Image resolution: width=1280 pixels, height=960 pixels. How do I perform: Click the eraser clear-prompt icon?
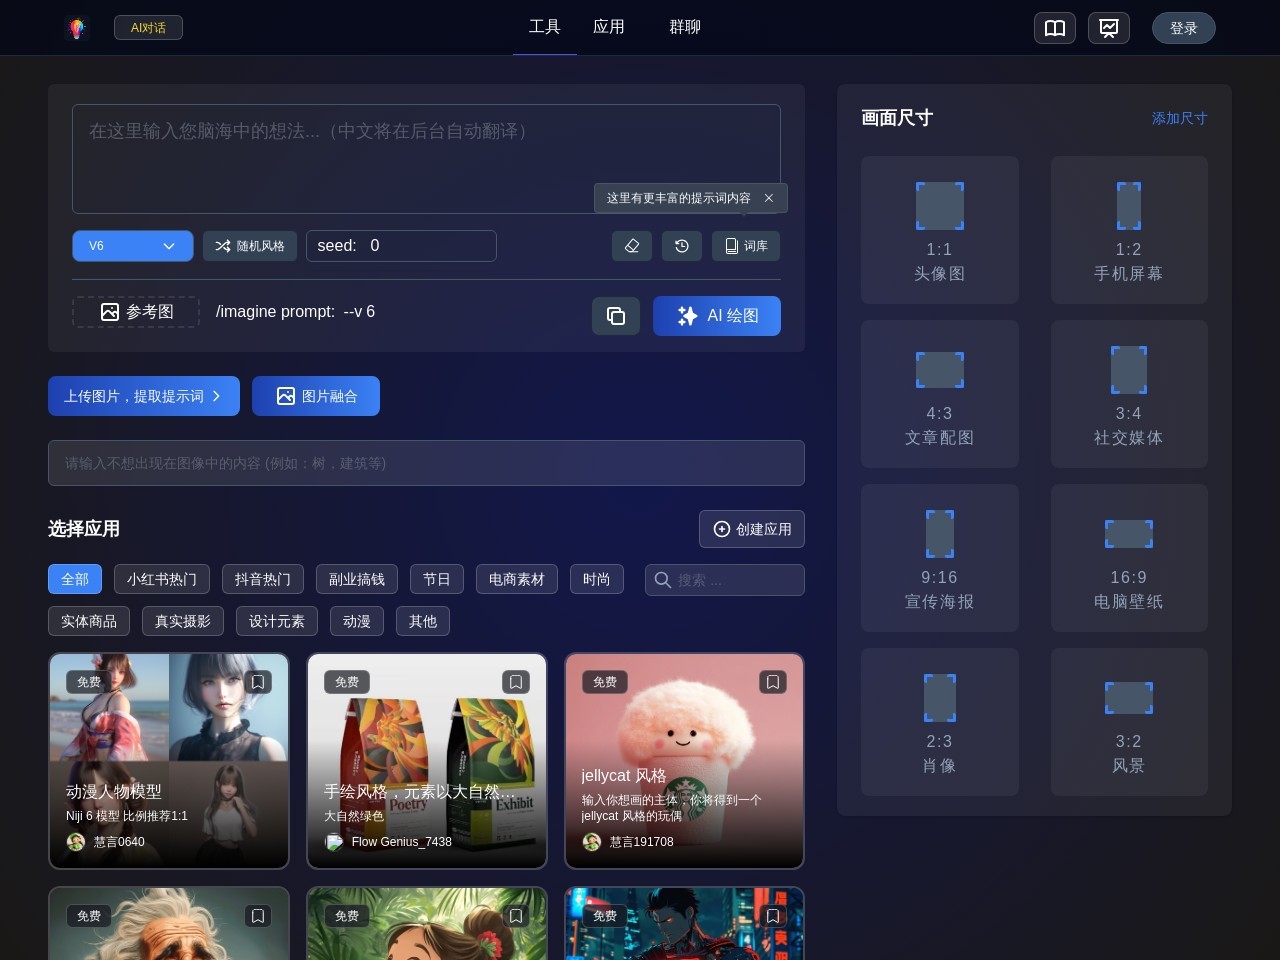click(632, 246)
